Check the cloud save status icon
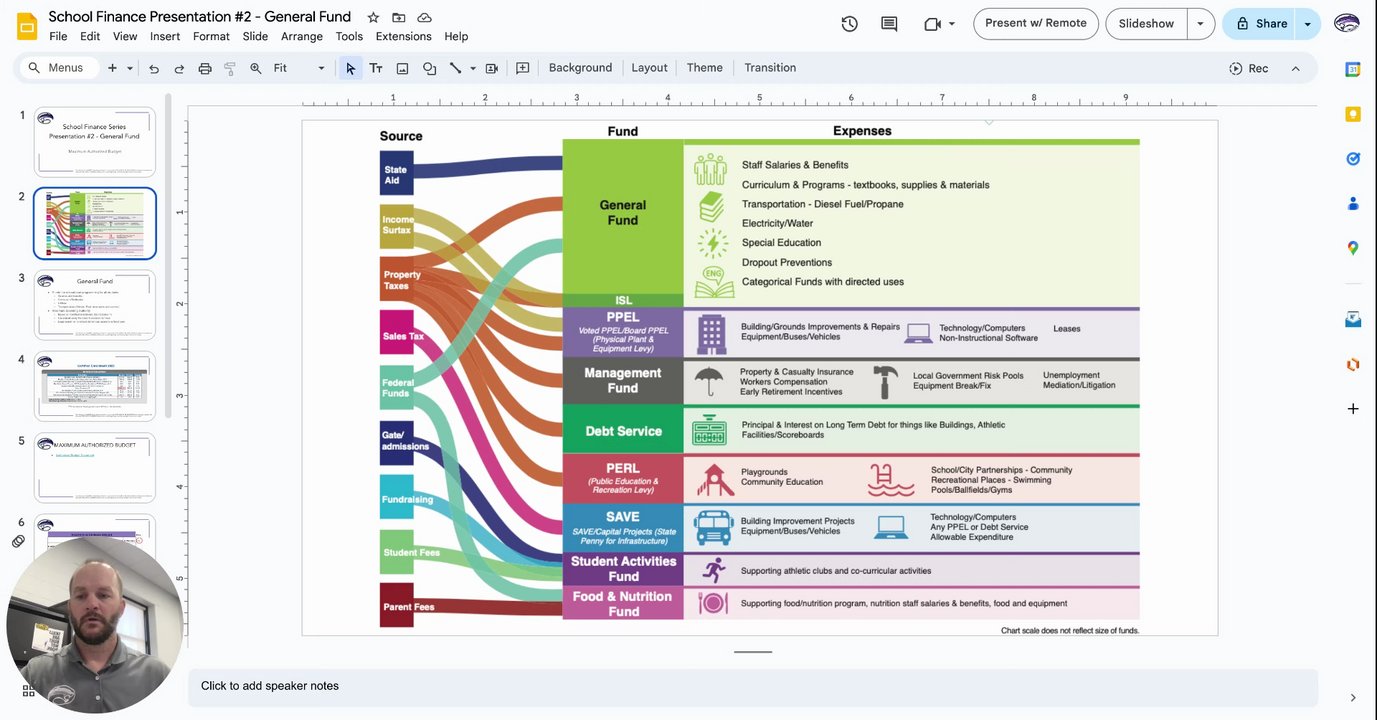The width and height of the screenshot is (1377, 720). [x=425, y=17]
